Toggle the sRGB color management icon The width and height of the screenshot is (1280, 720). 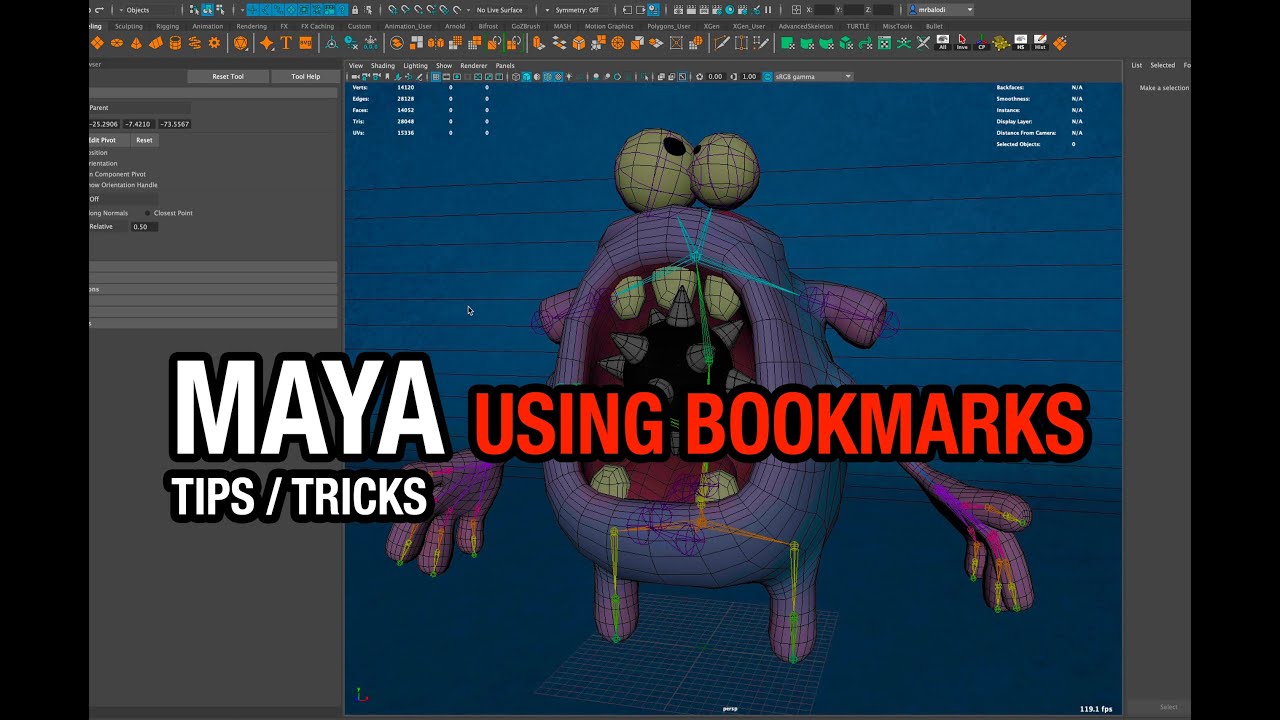click(767, 76)
